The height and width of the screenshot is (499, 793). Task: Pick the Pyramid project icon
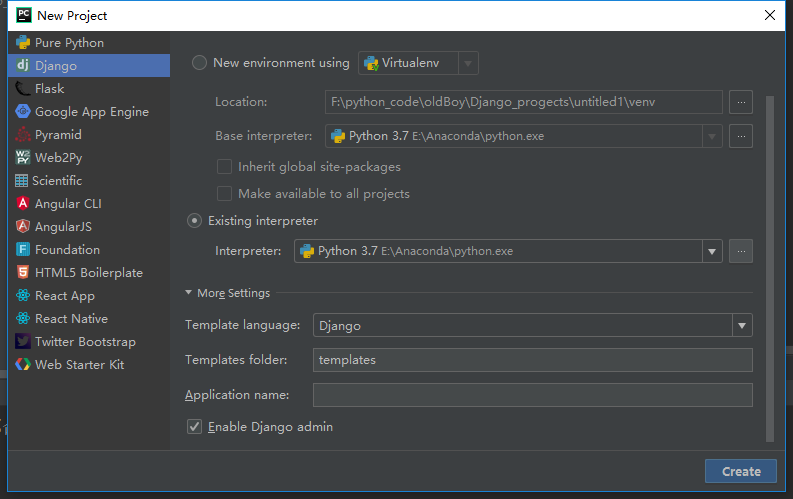pos(24,135)
